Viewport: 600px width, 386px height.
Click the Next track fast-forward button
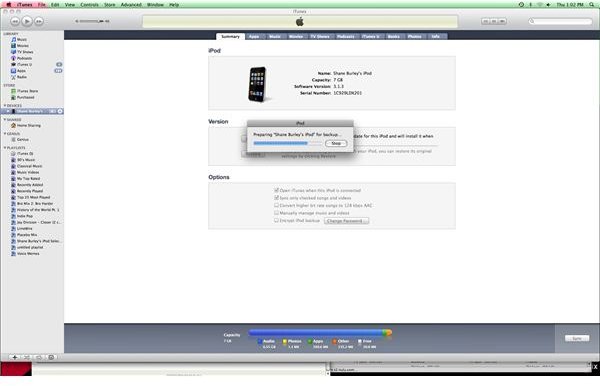tap(39, 21)
